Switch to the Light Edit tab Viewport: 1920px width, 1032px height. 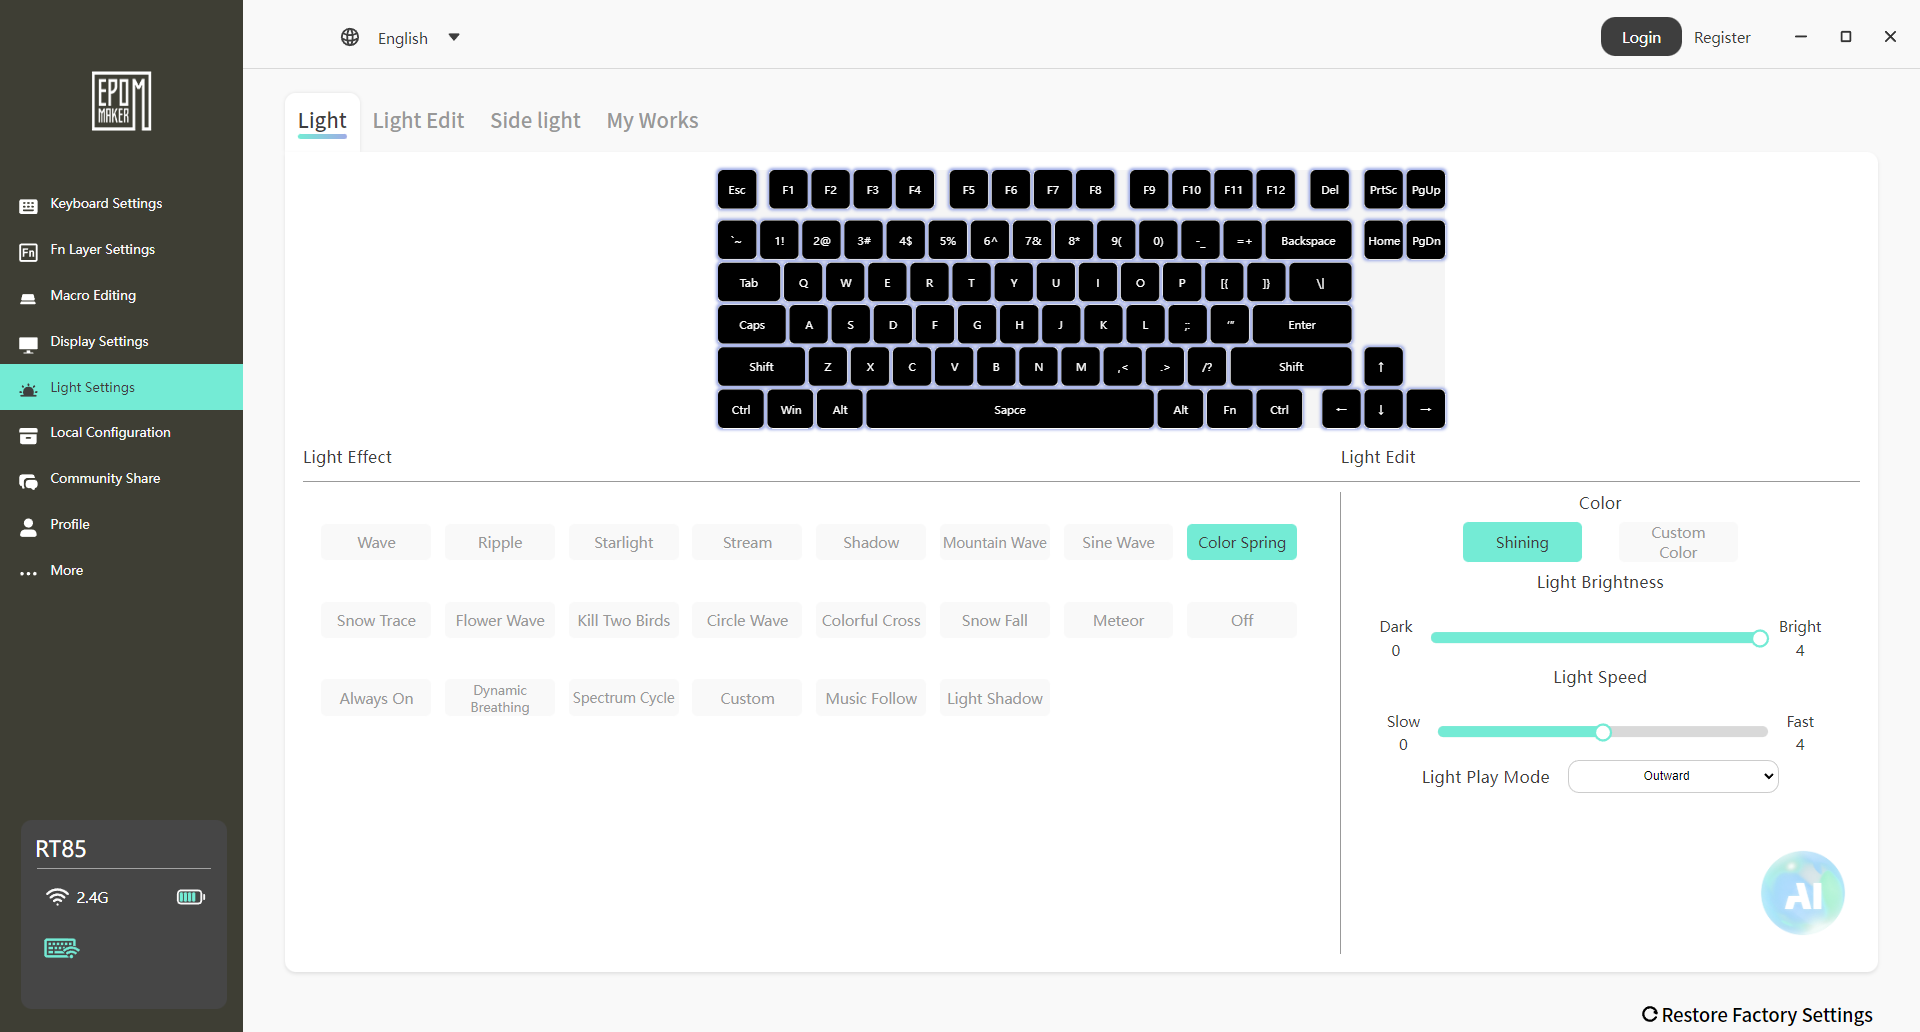pos(418,121)
